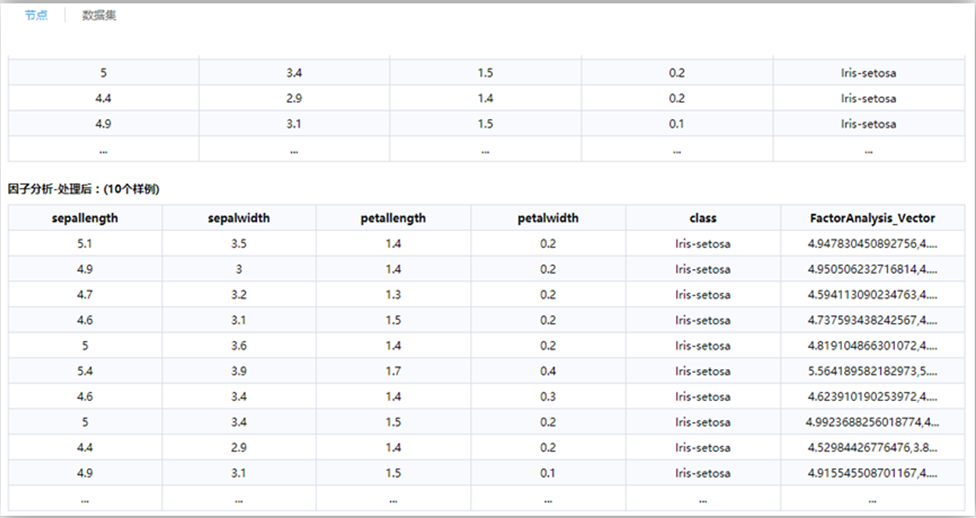Select the sepallength cell with value 5.4
This screenshot has height=518, width=976.
tap(85, 371)
